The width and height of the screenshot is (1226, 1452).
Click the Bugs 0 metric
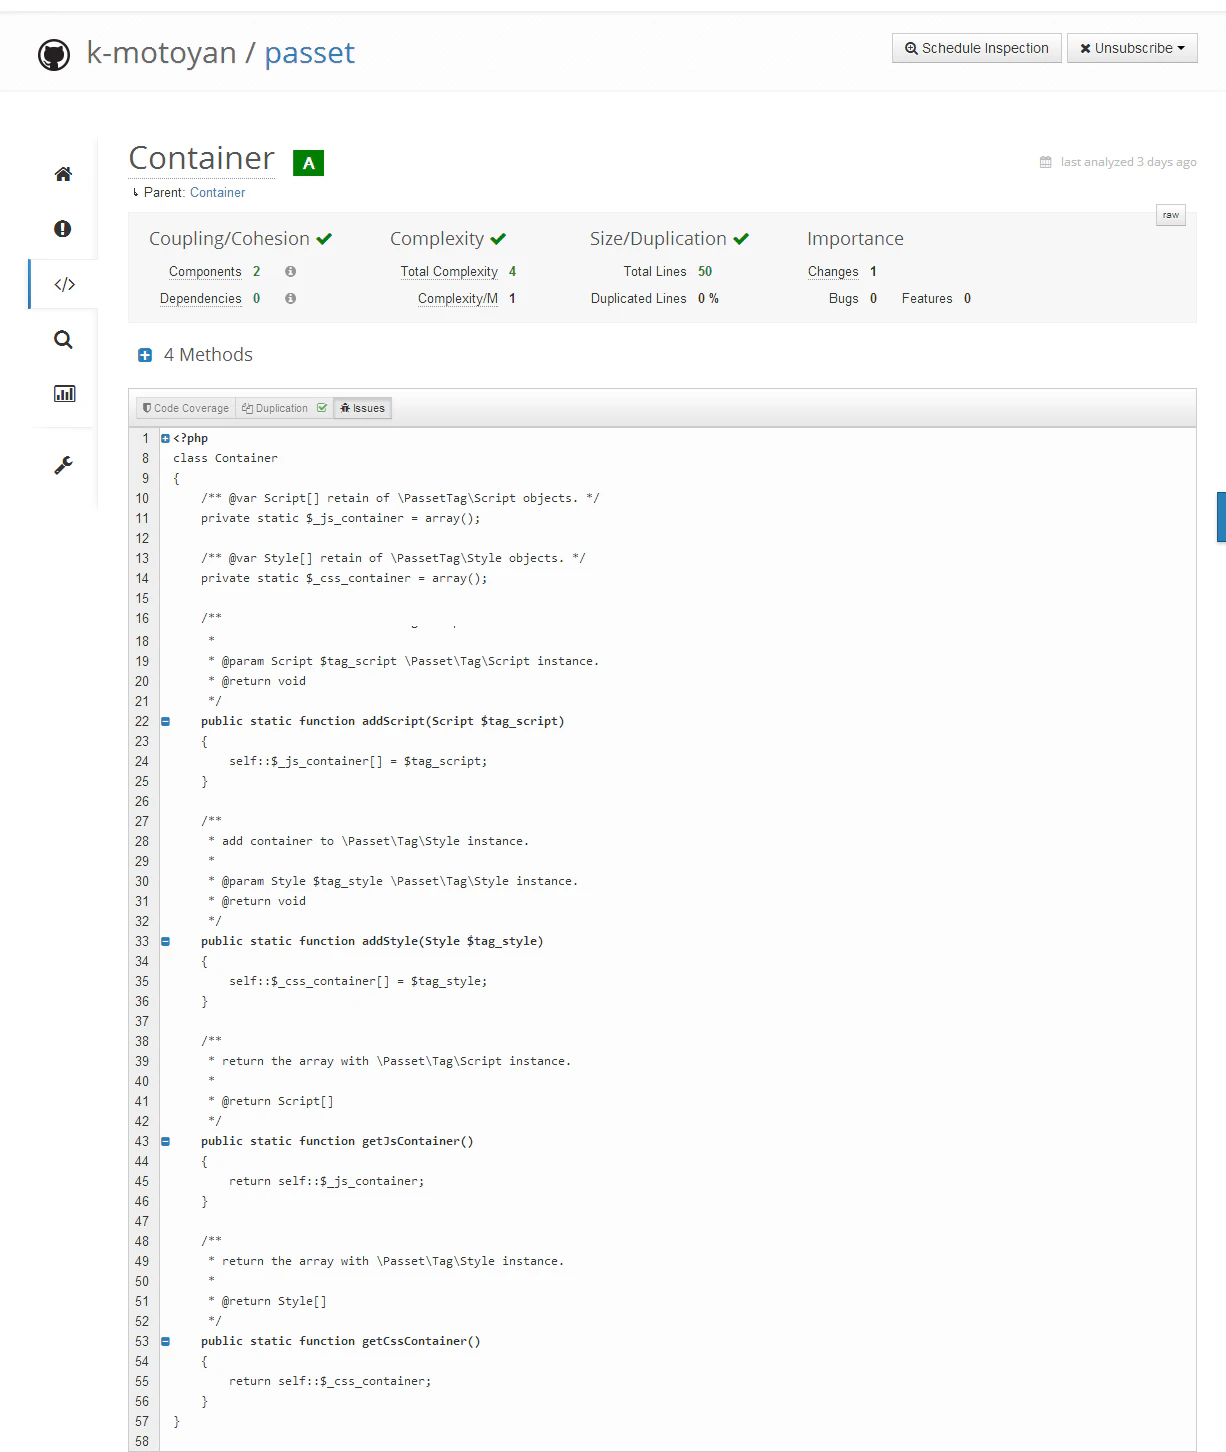853,298
